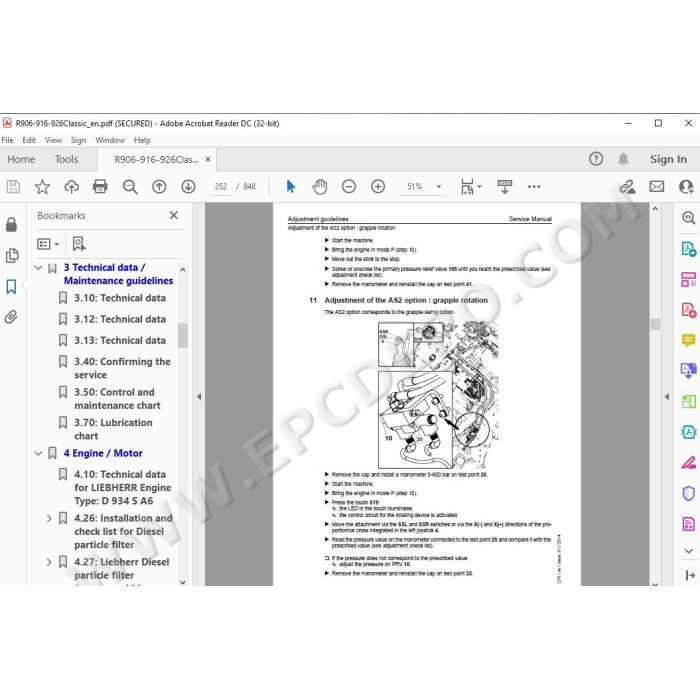Upload file to cloud icon
Image resolution: width=700 pixels, height=700 pixels.
tap(71, 186)
